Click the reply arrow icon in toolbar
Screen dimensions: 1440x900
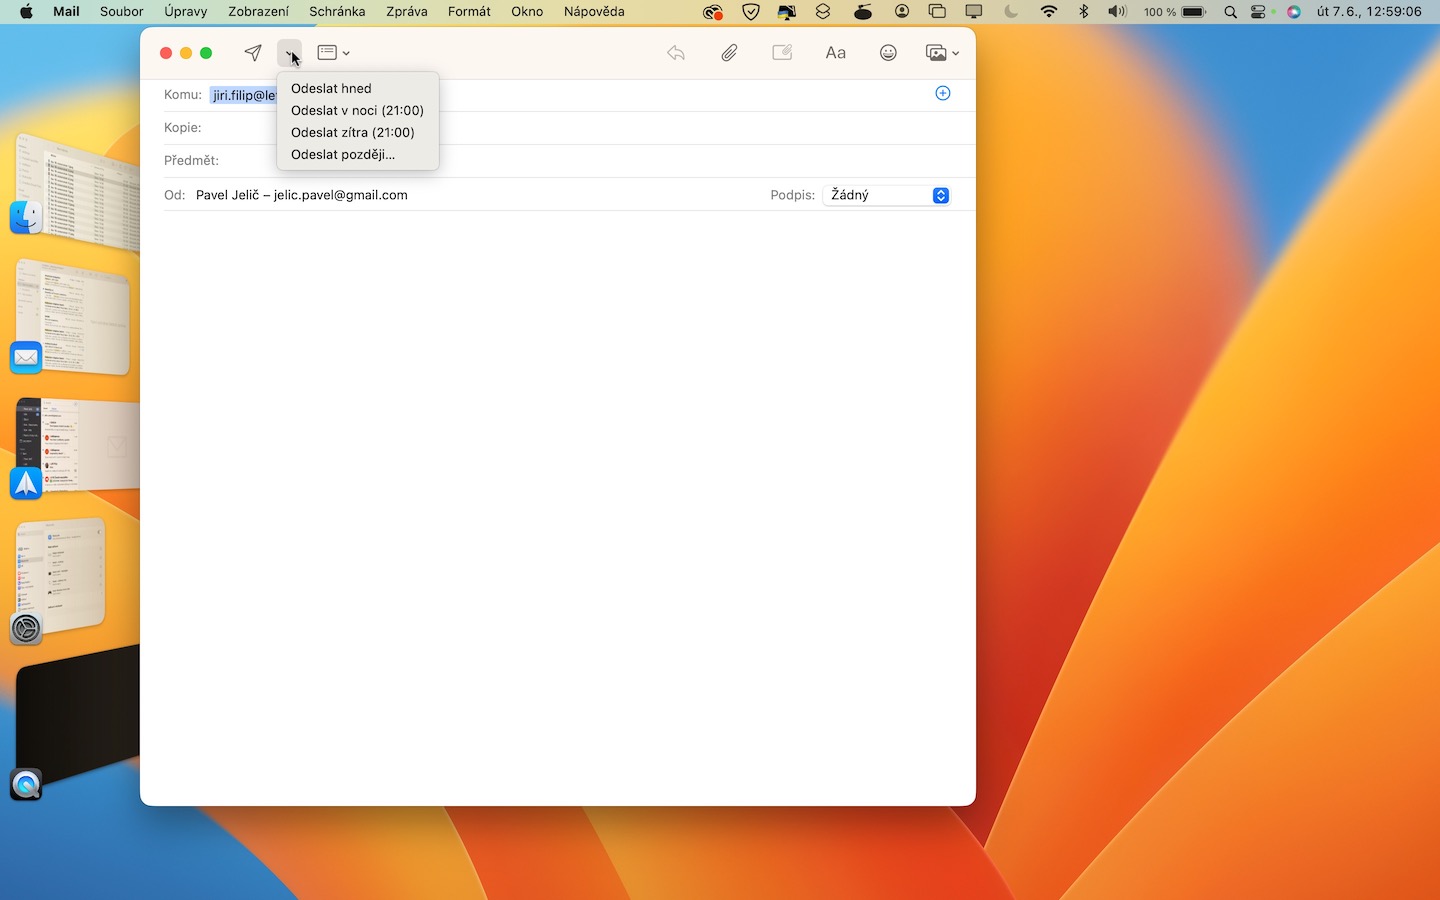(x=676, y=53)
